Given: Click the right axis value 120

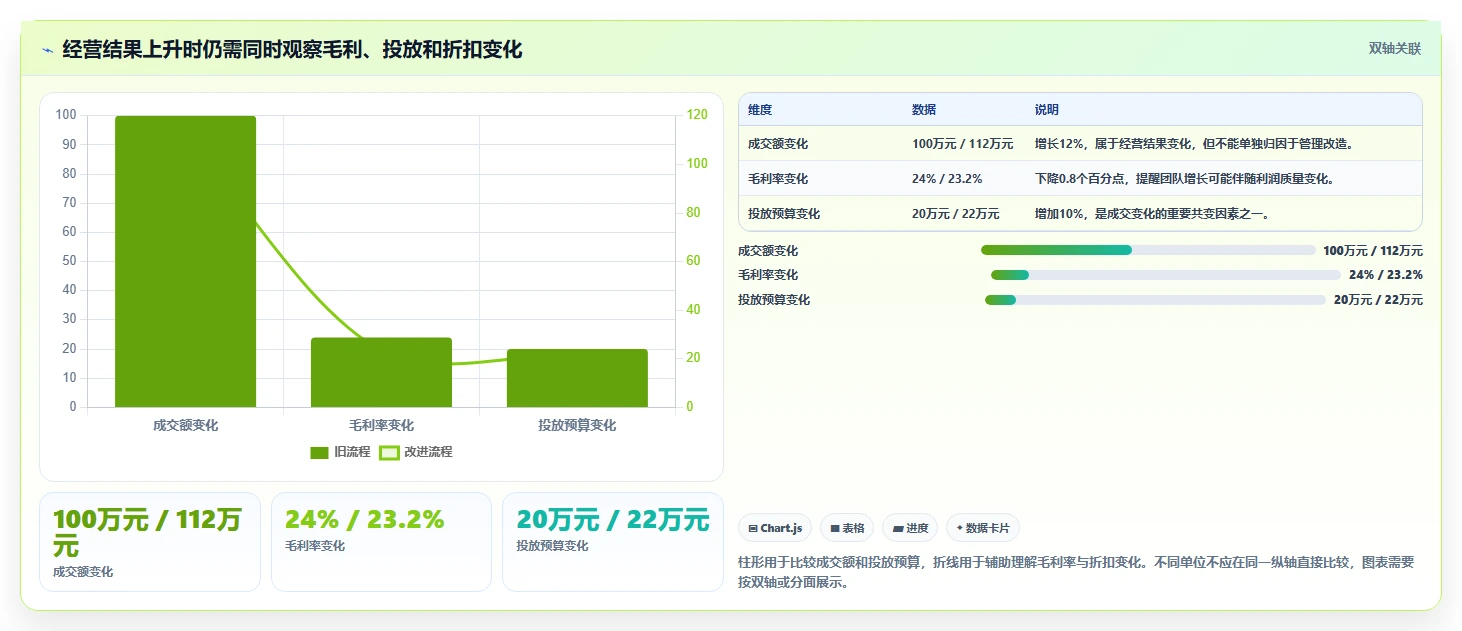Looking at the screenshot, I should click(697, 115).
